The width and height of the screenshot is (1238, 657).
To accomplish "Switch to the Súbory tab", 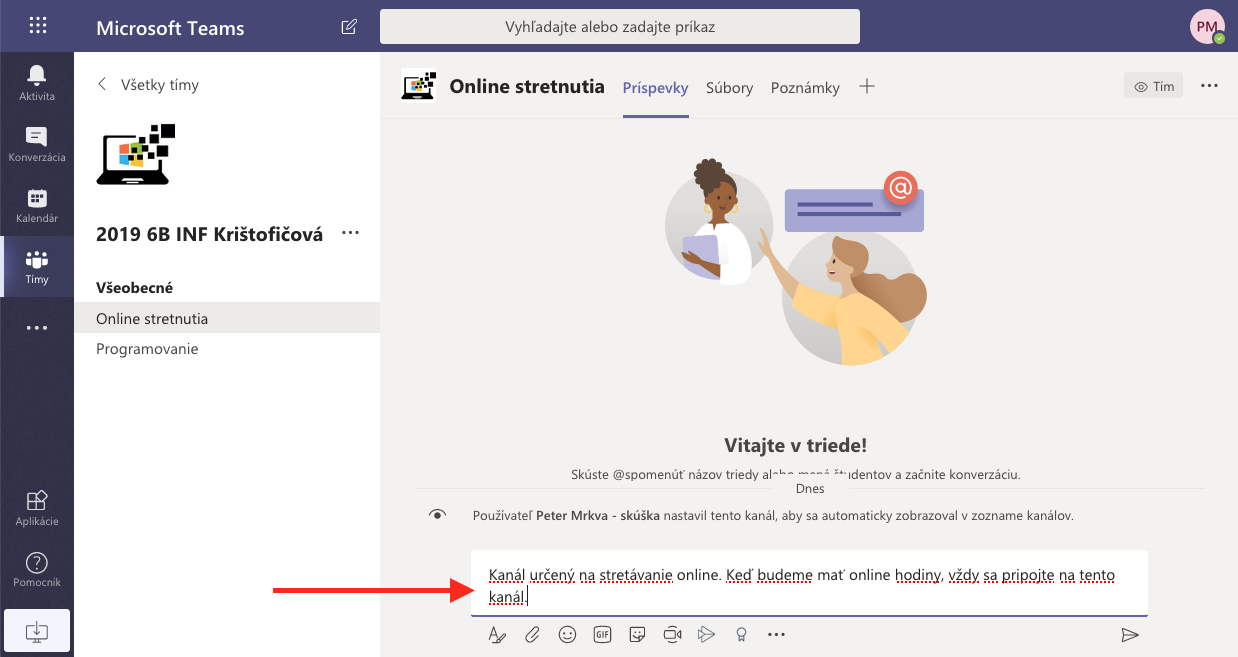I will pyautogui.click(x=729, y=88).
